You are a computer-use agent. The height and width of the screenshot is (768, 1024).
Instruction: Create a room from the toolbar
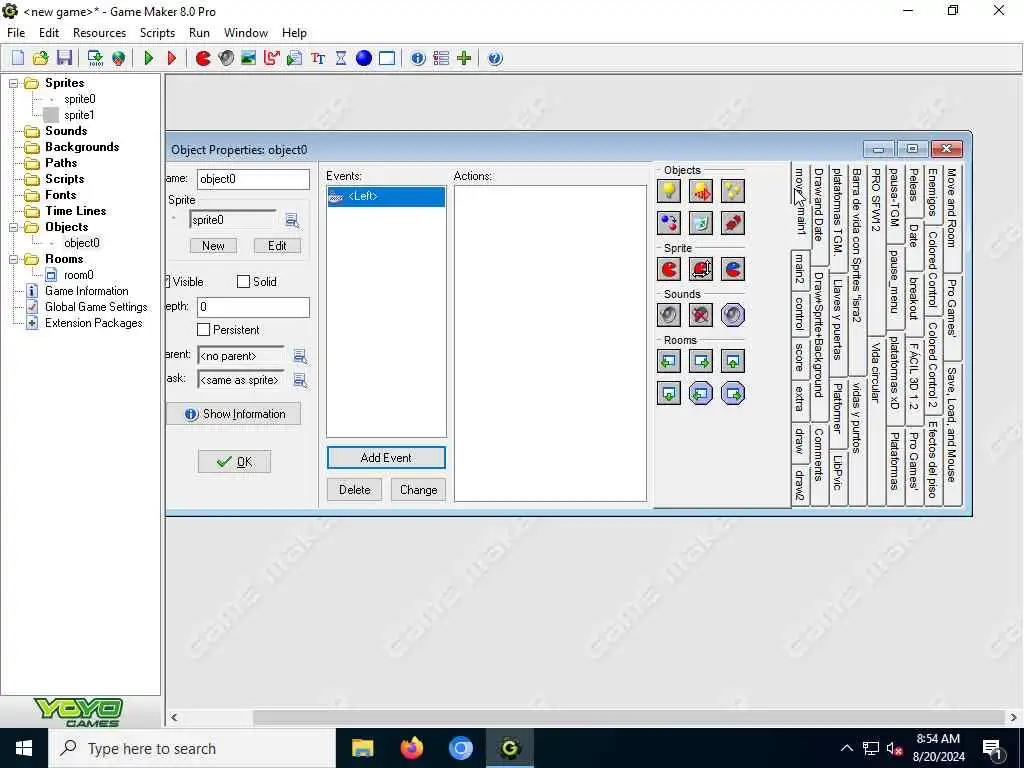(387, 58)
